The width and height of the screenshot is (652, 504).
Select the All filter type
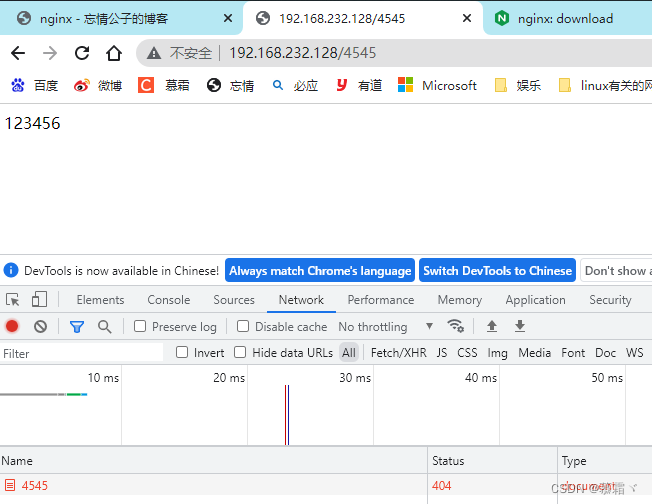point(349,353)
